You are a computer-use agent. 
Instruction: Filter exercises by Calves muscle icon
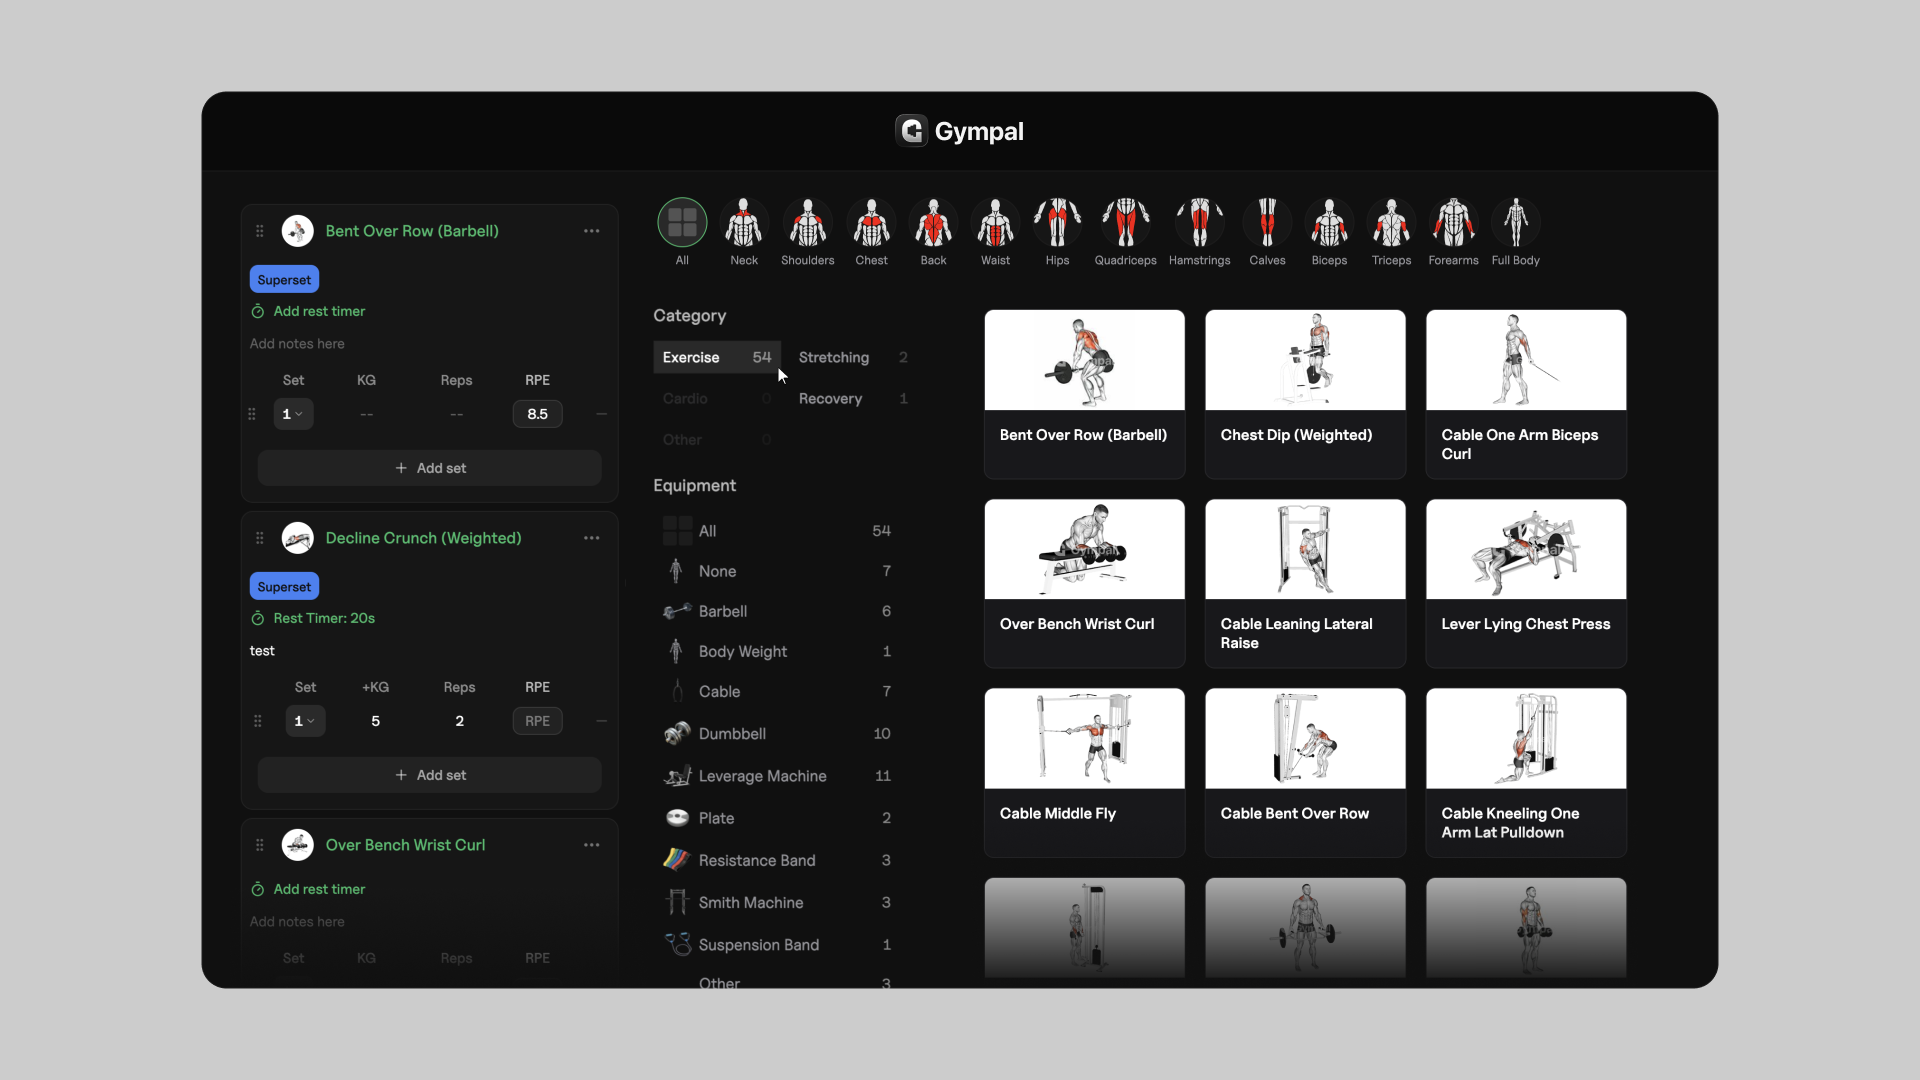pyautogui.click(x=1267, y=222)
